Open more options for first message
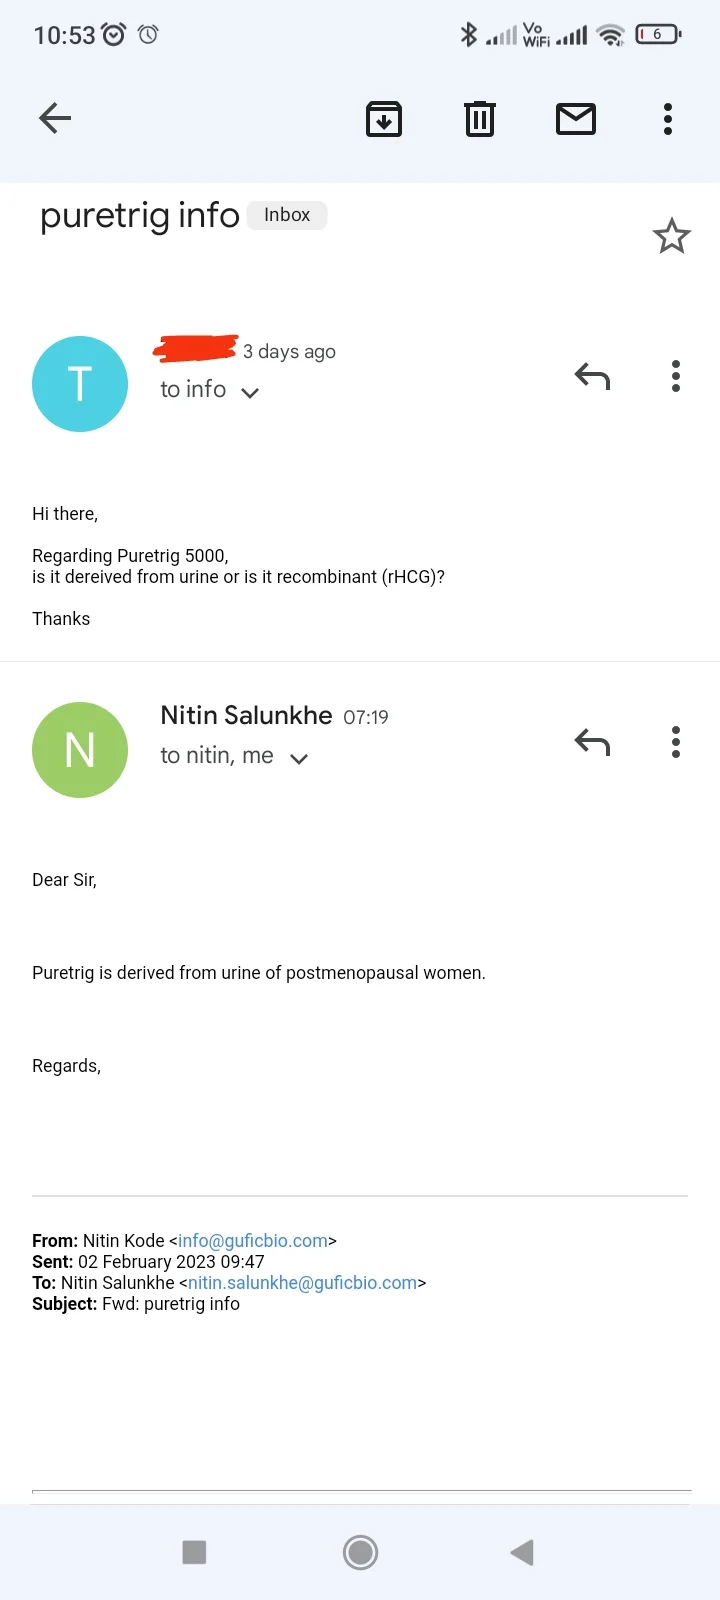The width and height of the screenshot is (720, 1600). coord(676,376)
